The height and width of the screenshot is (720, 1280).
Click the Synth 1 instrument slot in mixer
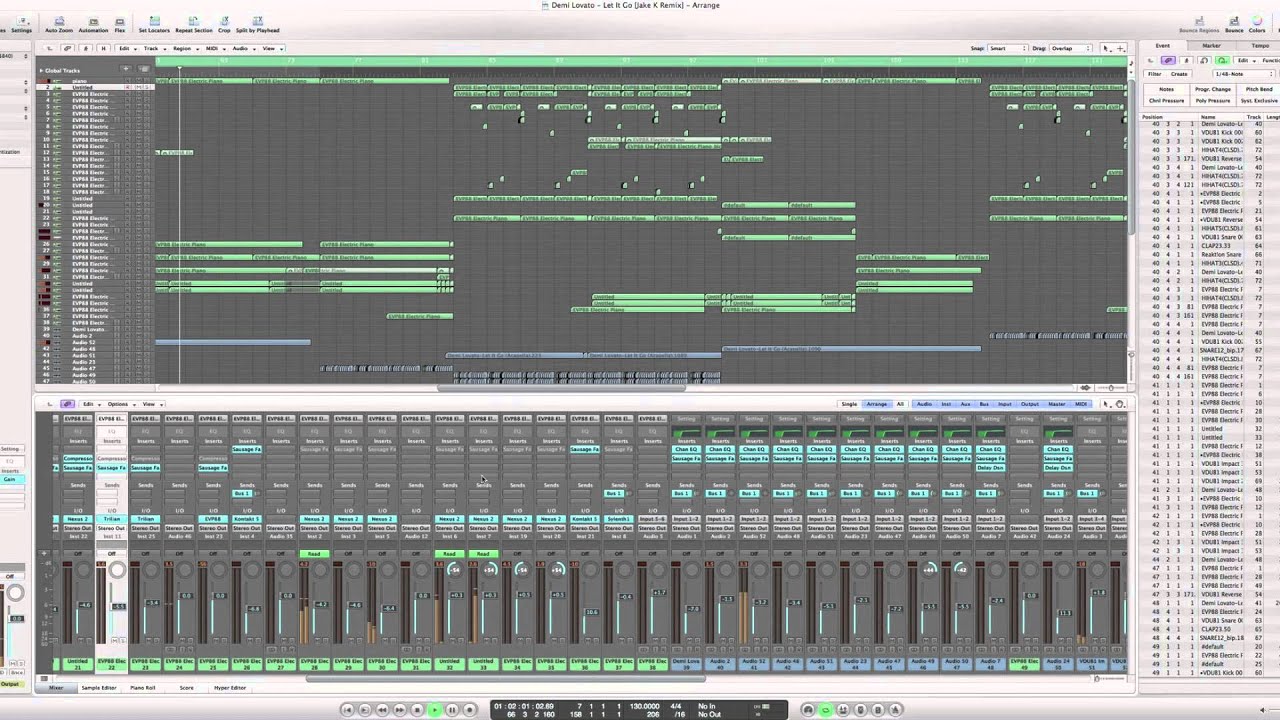(618, 519)
